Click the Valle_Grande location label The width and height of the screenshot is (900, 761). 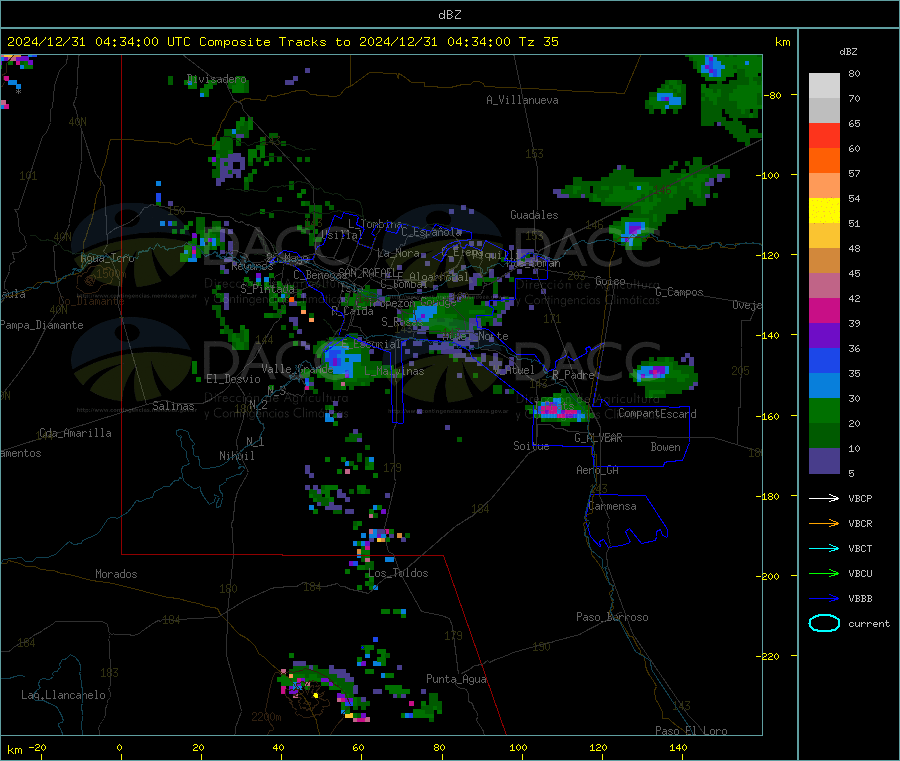click(297, 369)
